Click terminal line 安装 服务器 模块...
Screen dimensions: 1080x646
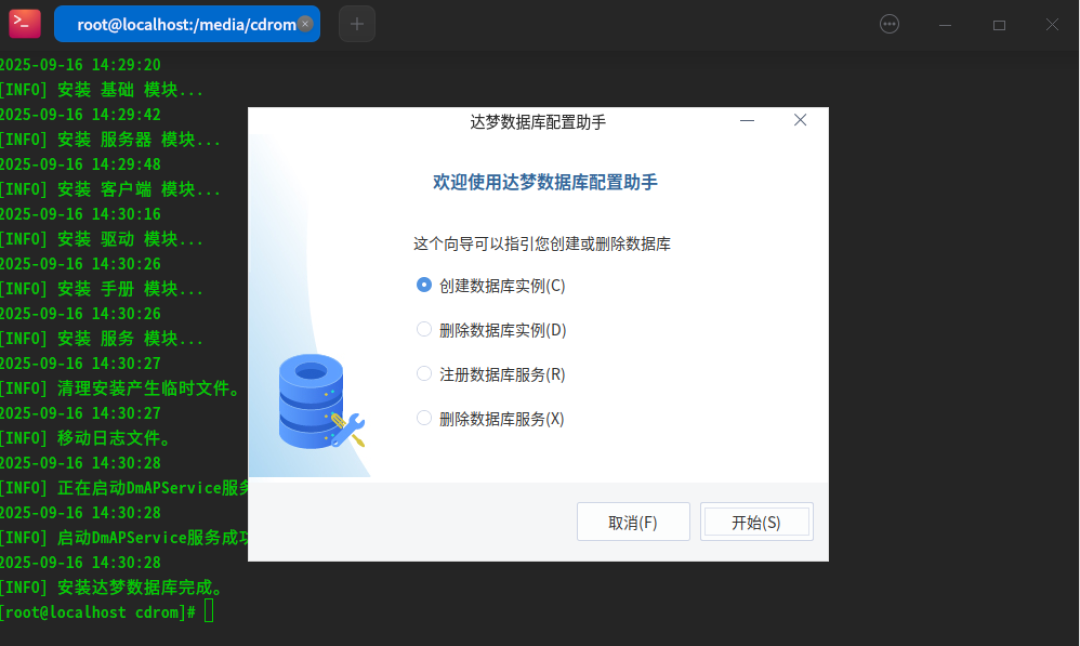tap(110, 139)
